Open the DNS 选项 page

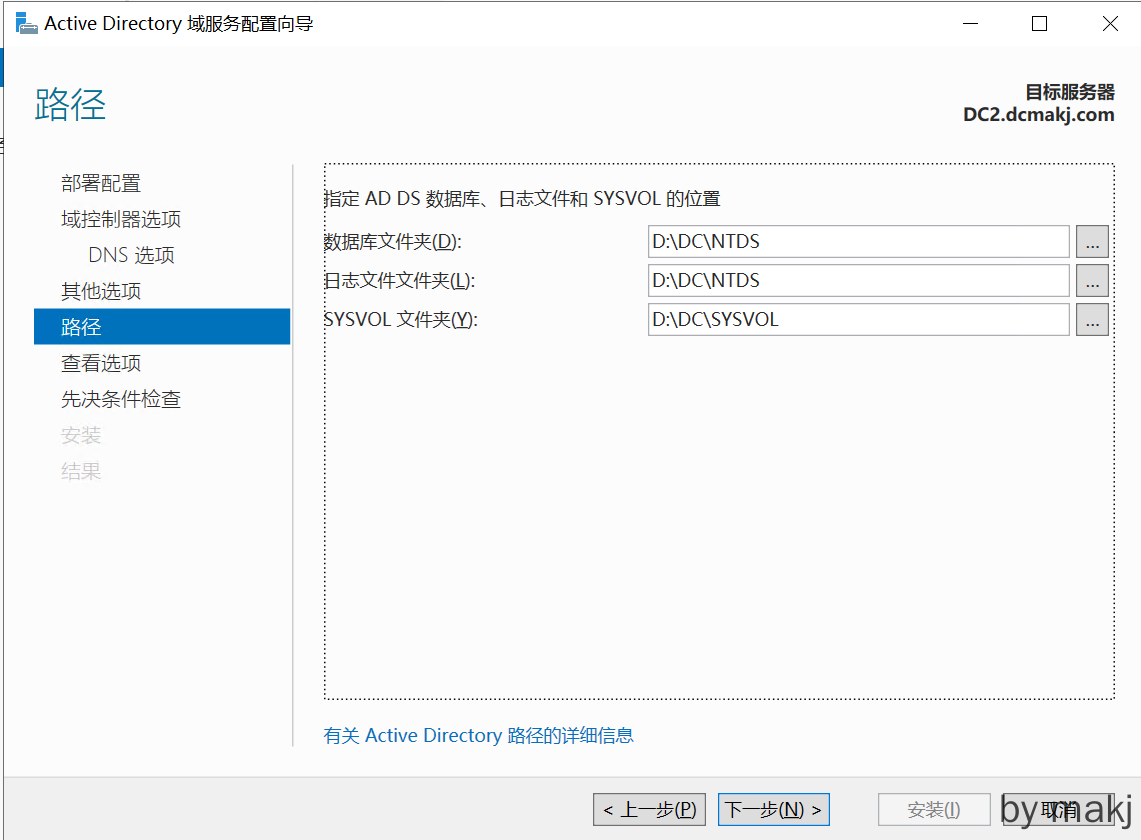pos(131,255)
